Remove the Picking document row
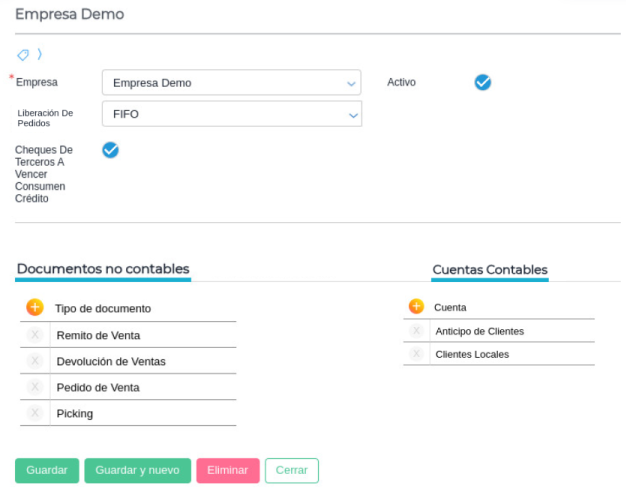626x491 pixels. (x=35, y=413)
